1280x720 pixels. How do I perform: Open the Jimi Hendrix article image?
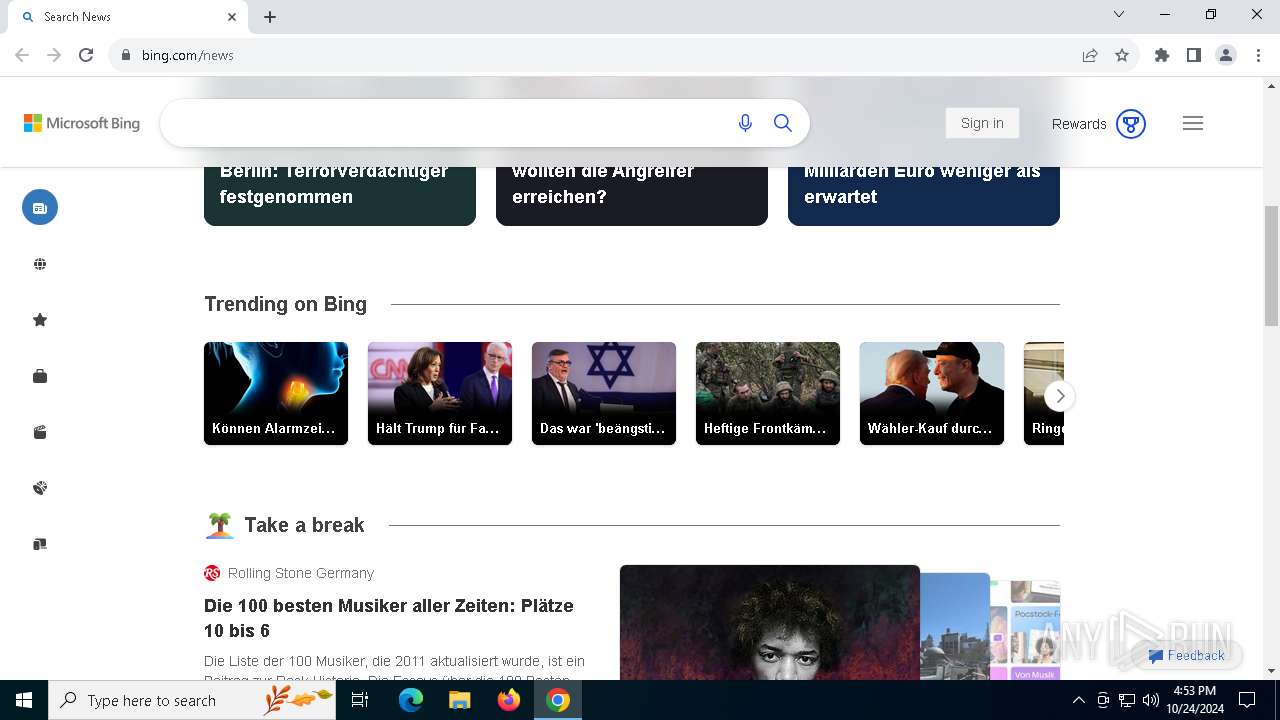pos(770,622)
